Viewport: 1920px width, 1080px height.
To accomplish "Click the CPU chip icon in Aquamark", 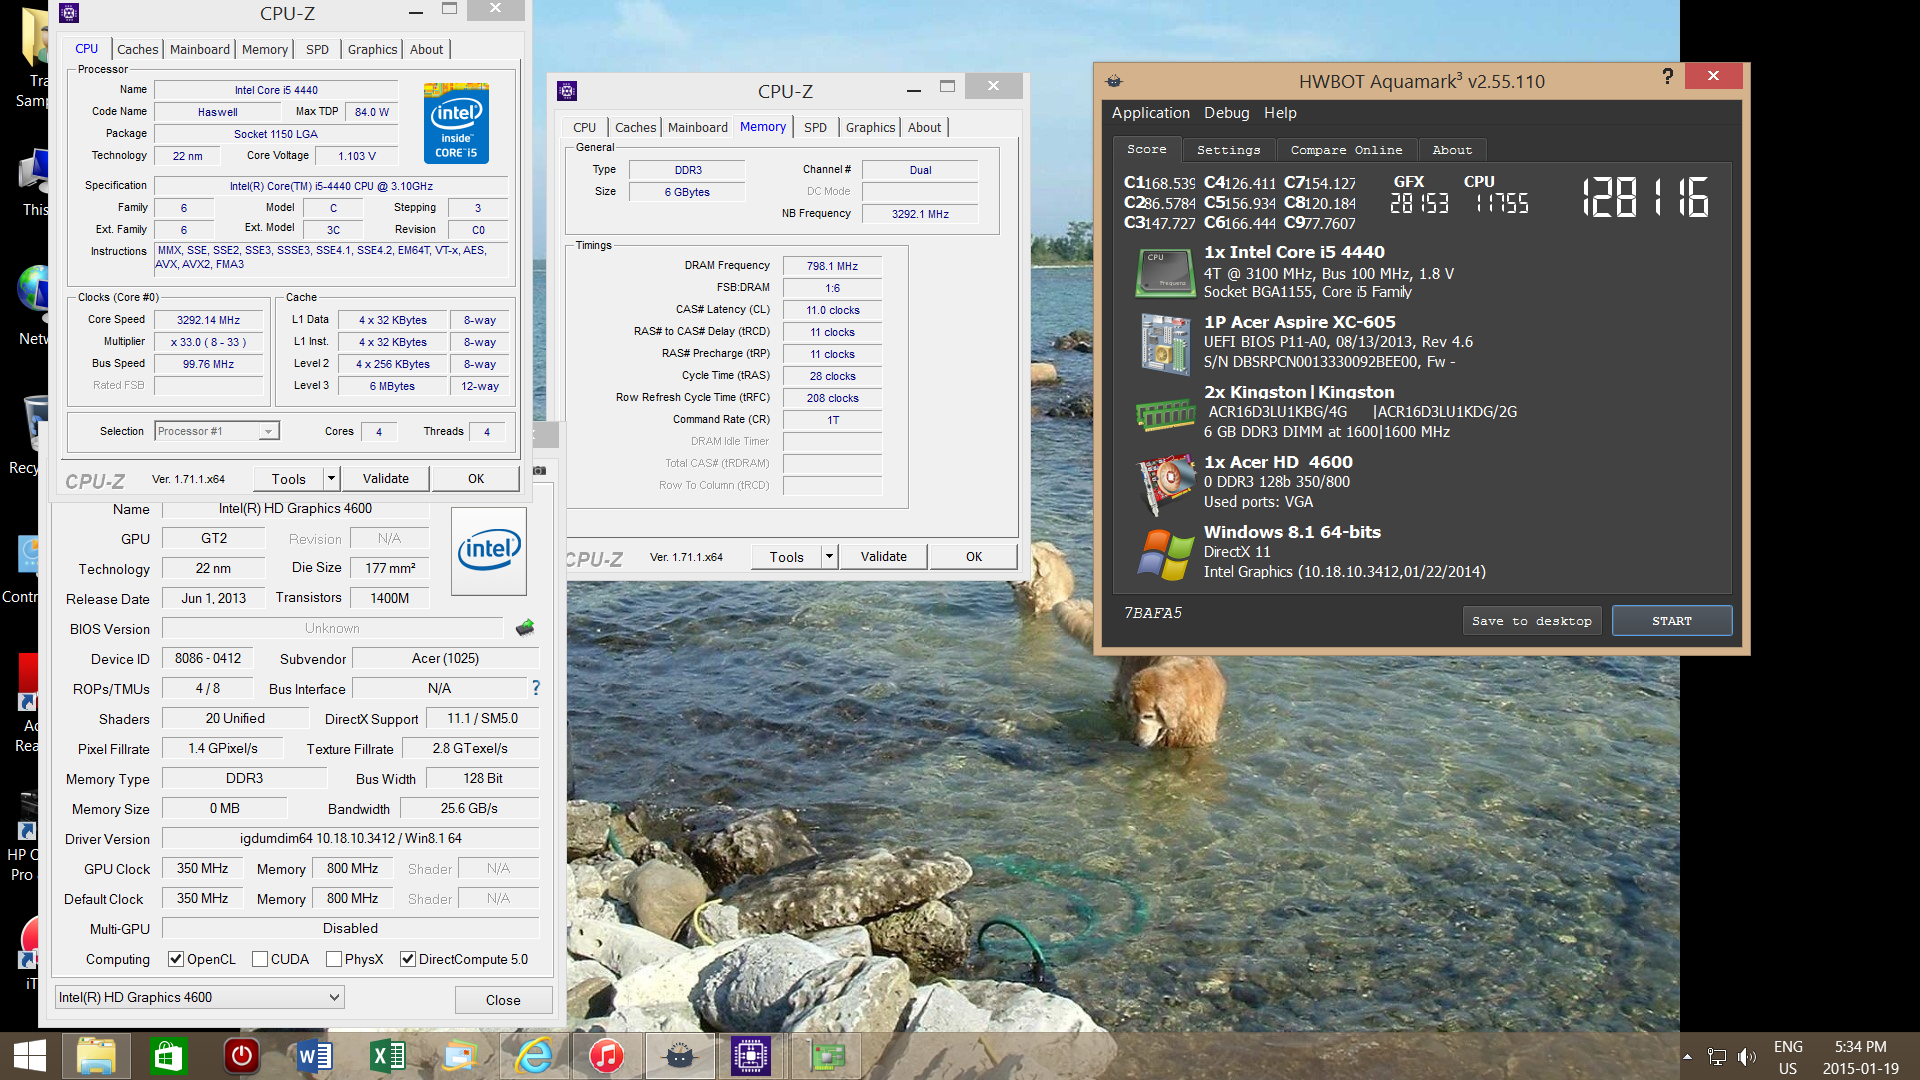I will pos(1165,273).
